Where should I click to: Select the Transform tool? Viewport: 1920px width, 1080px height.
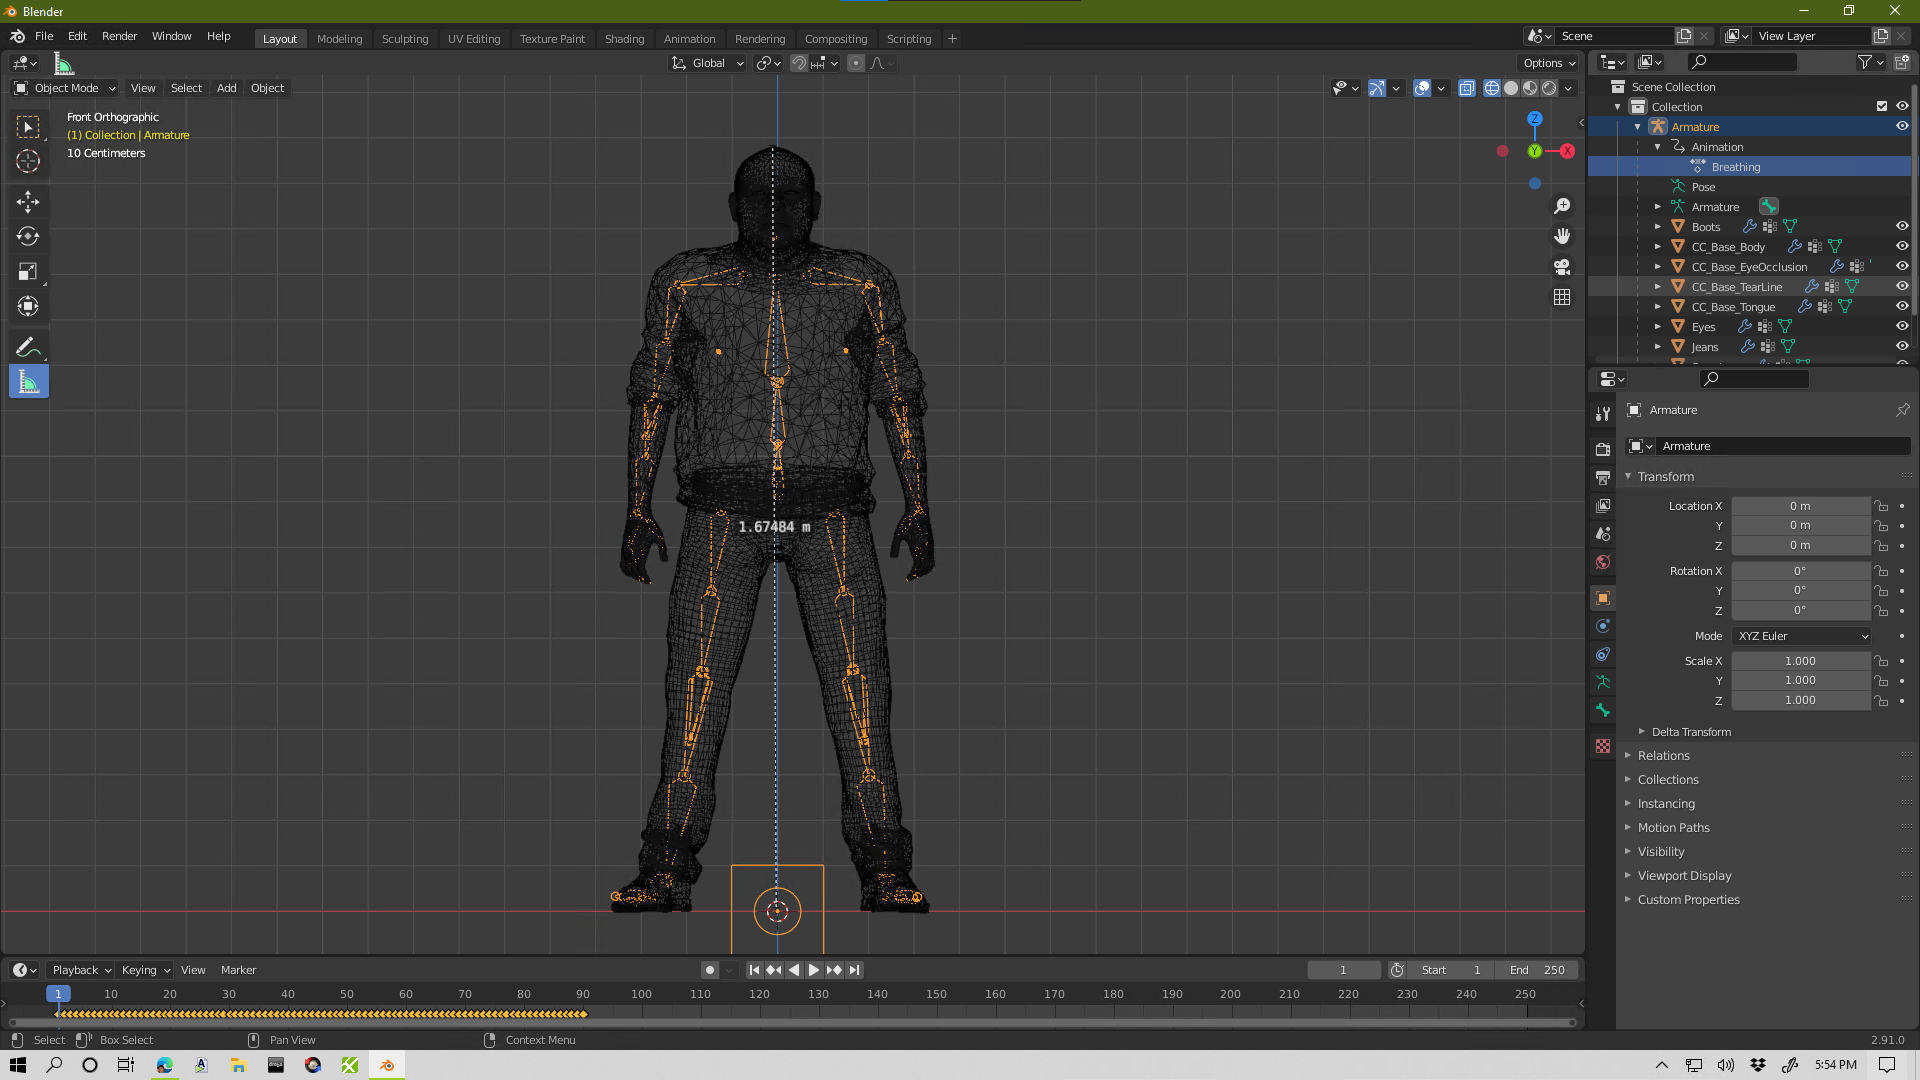[x=28, y=306]
